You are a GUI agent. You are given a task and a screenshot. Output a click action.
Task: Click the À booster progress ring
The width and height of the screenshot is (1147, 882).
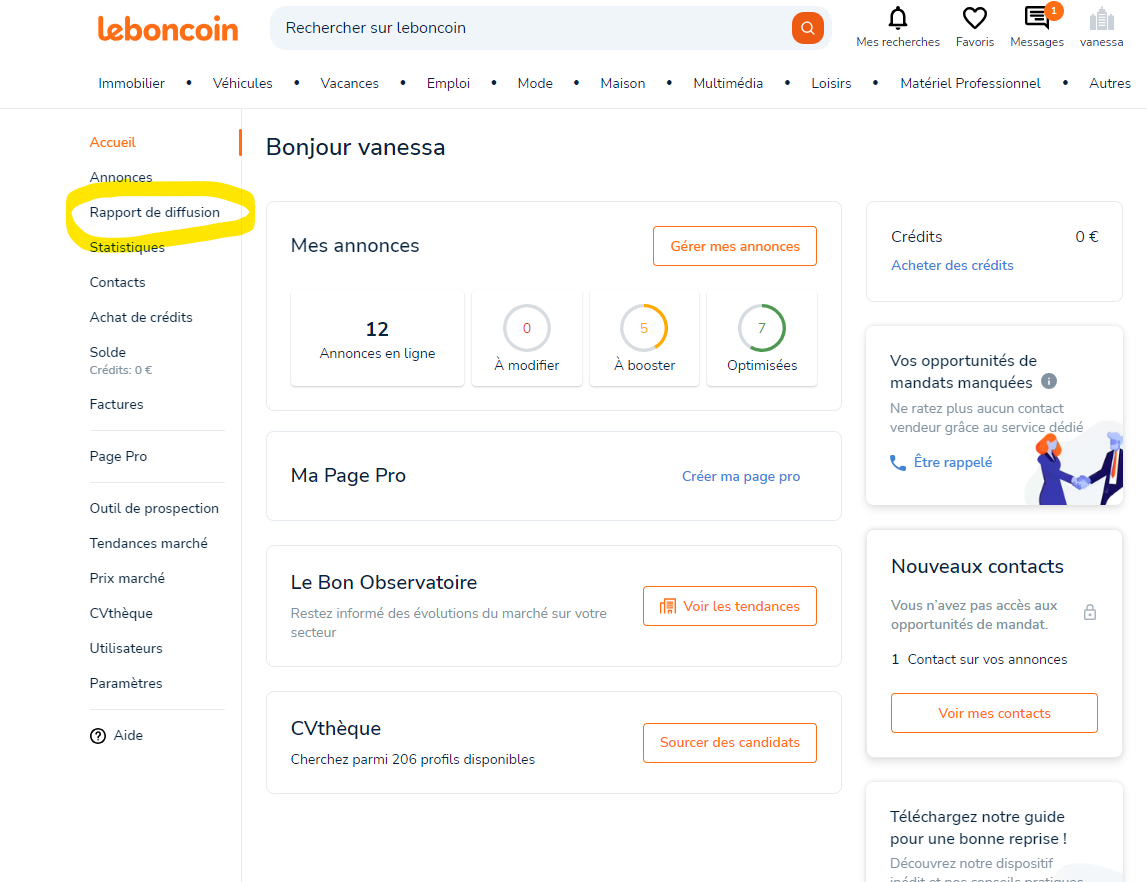click(x=644, y=328)
